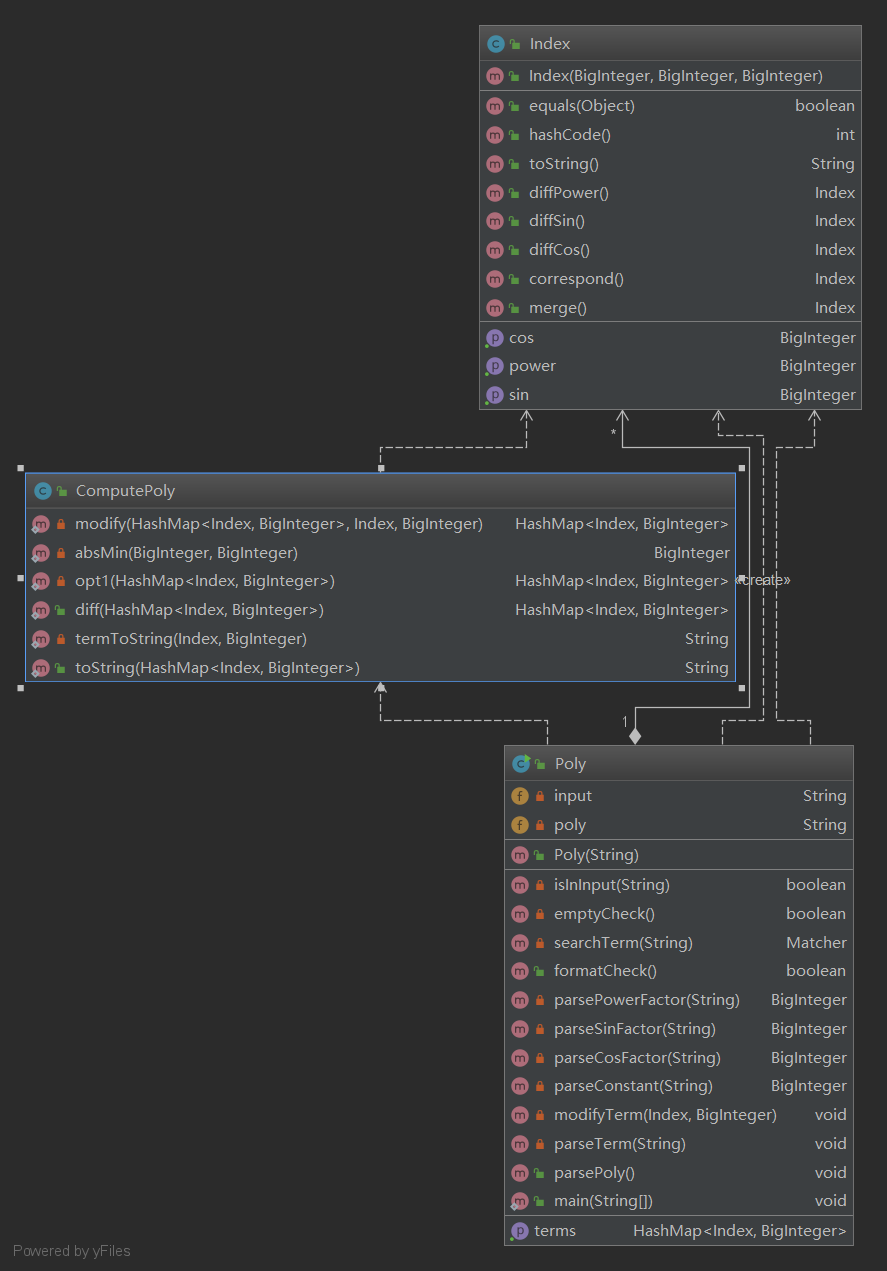Click method icon of termToString
Image resolution: width=887 pixels, height=1271 pixels.
click(40, 639)
